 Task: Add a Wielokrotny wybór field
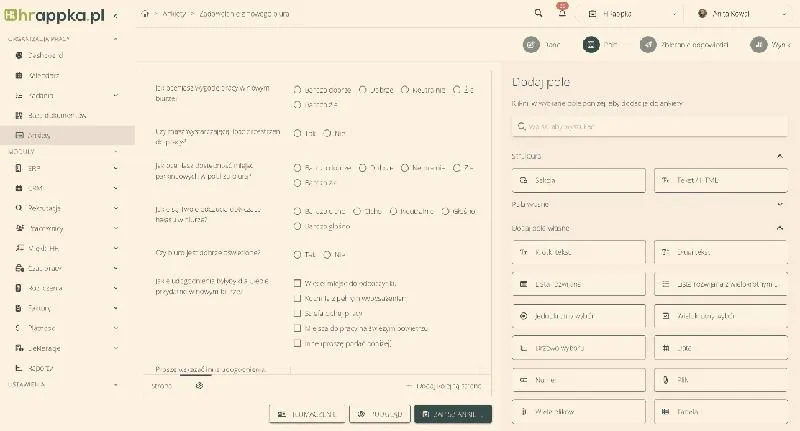[721, 316]
